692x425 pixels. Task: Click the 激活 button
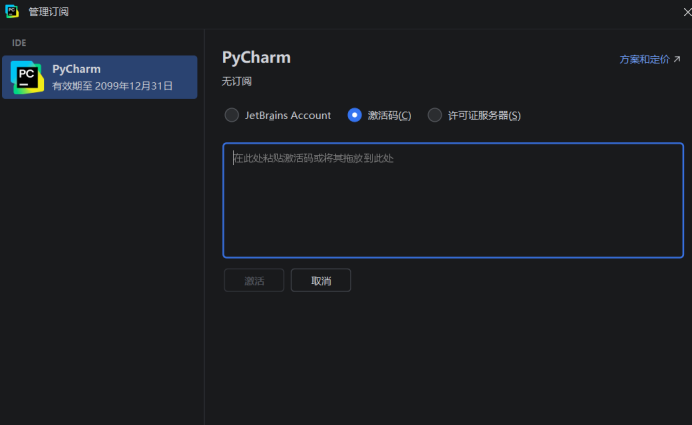tap(254, 280)
